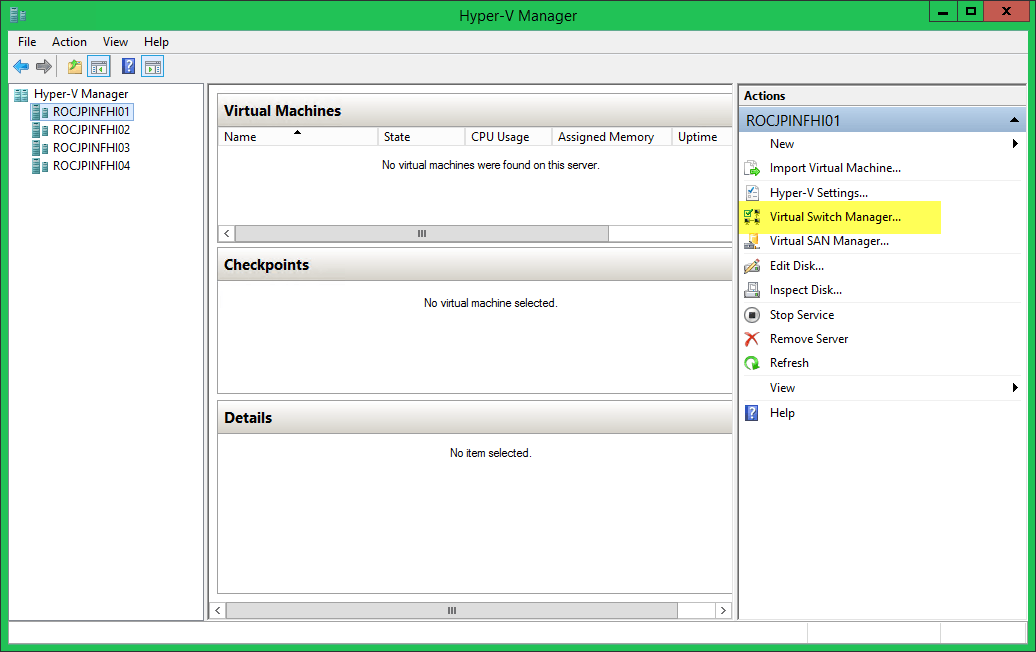
Task: Click the 'No item selected.' text
Action: [491, 453]
